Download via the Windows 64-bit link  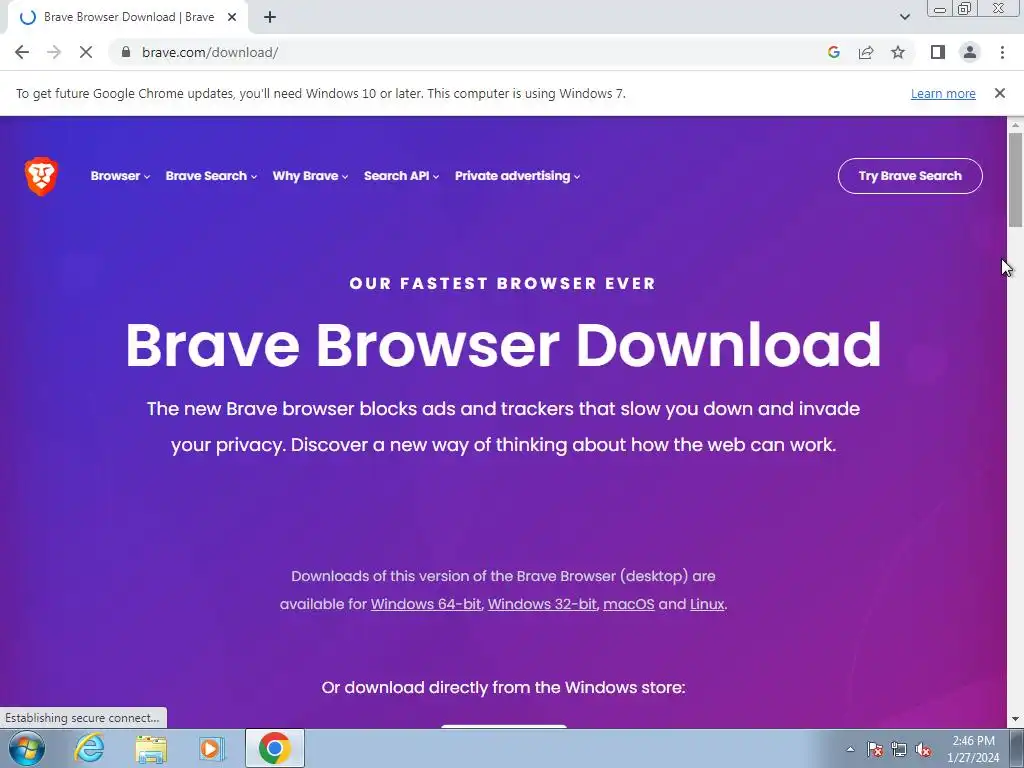426,604
